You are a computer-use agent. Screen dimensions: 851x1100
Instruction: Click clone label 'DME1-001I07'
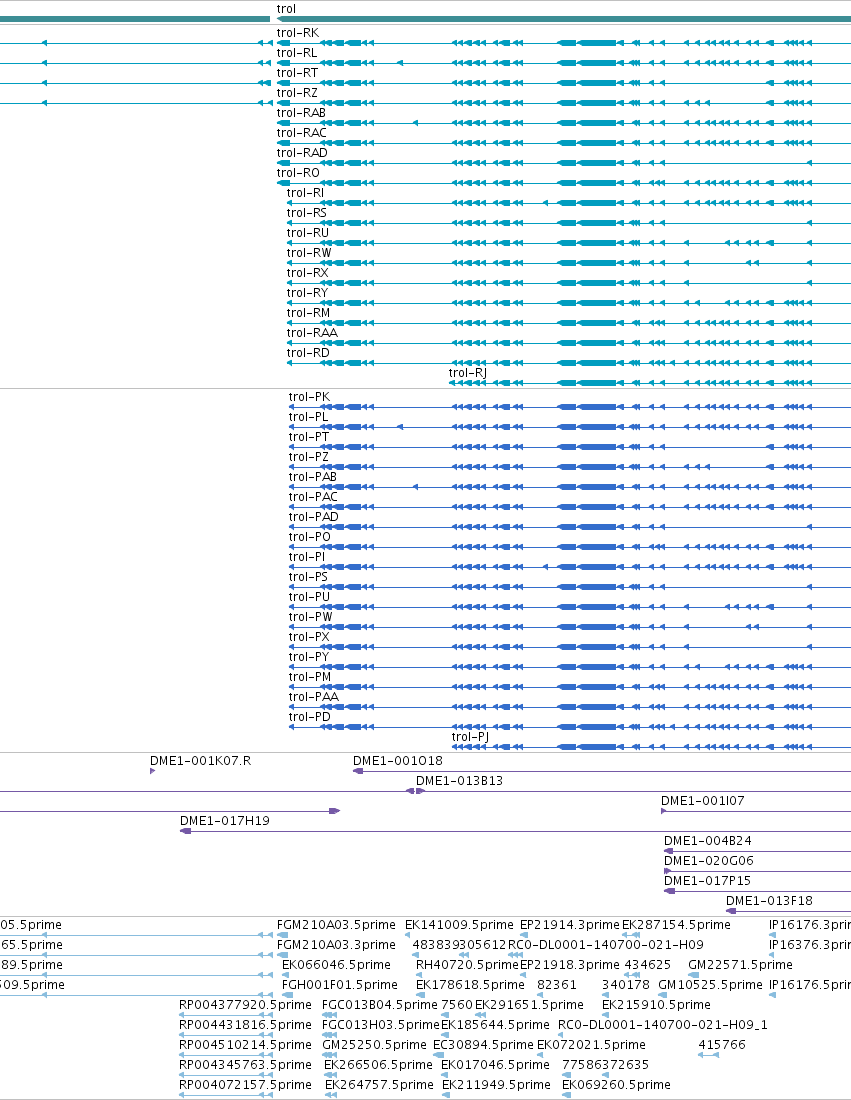click(x=703, y=801)
